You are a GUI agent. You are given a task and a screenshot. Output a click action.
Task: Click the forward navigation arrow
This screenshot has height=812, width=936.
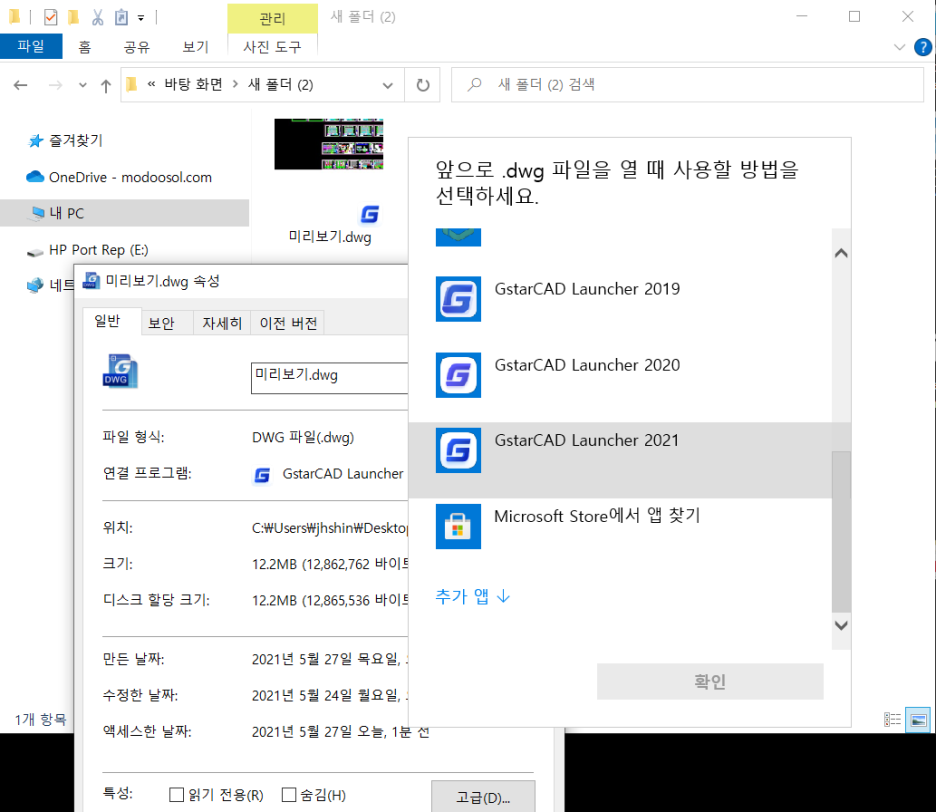click(x=56, y=85)
